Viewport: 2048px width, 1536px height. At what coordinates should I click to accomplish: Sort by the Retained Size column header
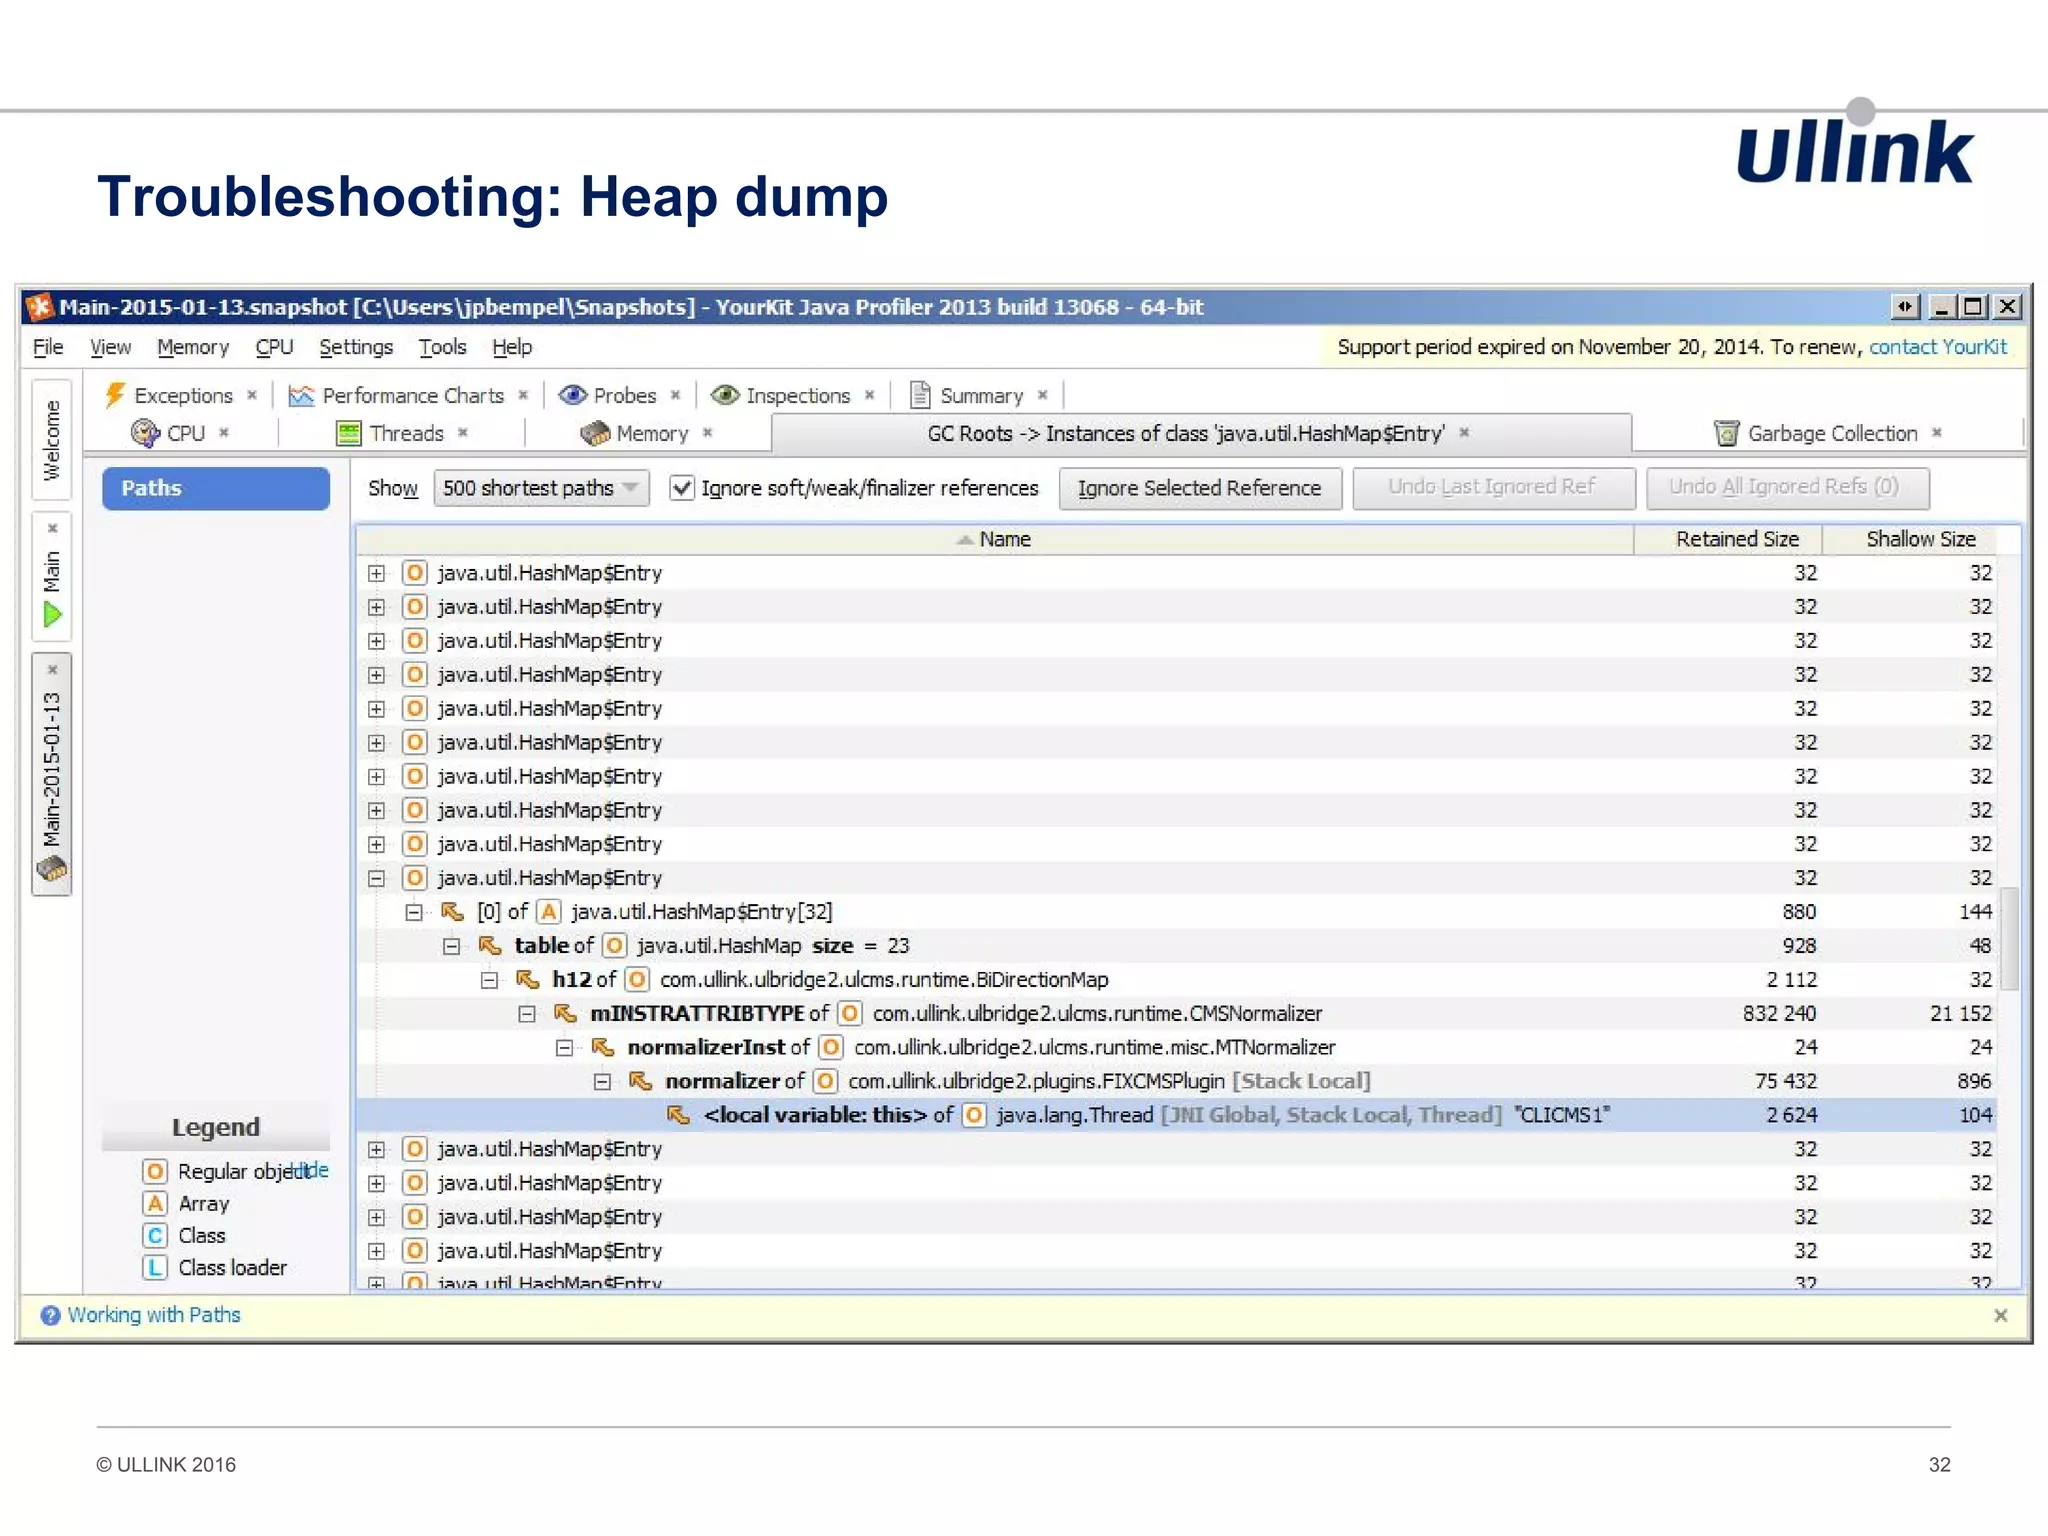1728,539
